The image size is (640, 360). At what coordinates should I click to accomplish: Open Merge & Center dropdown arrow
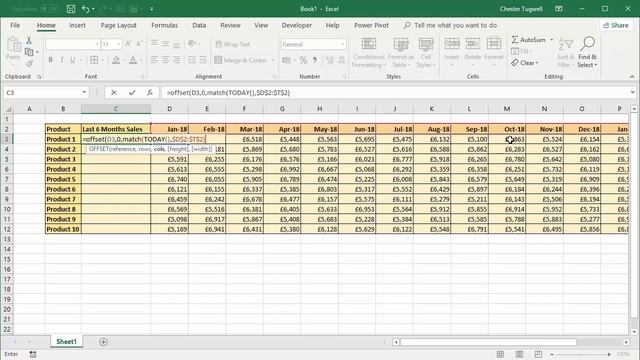point(272,60)
